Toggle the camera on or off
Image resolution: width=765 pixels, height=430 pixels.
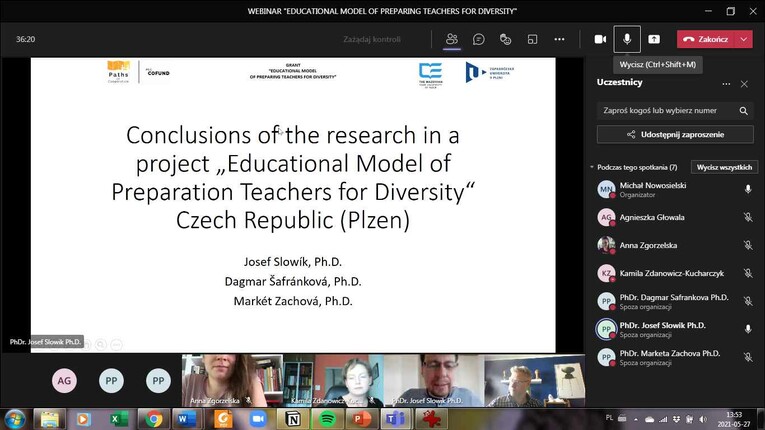click(600, 39)
